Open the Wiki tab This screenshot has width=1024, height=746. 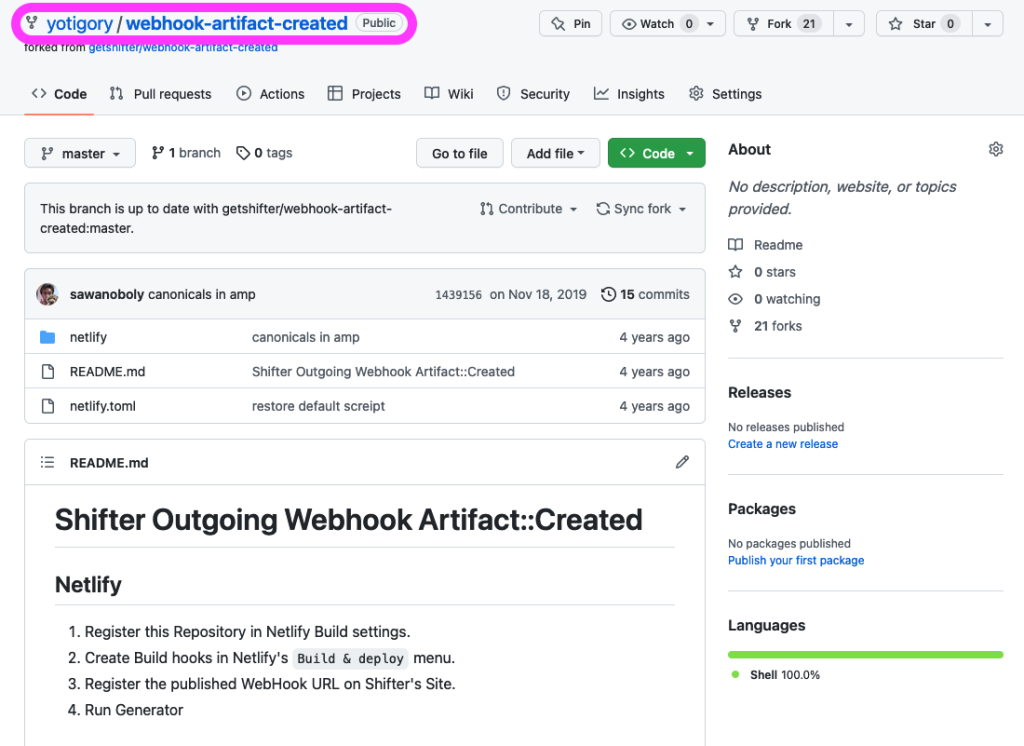tap(449, 94)
